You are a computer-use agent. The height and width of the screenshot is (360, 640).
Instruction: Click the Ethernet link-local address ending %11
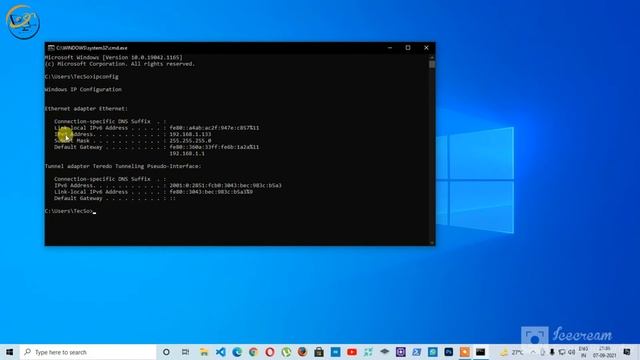[x=214, y=128]
